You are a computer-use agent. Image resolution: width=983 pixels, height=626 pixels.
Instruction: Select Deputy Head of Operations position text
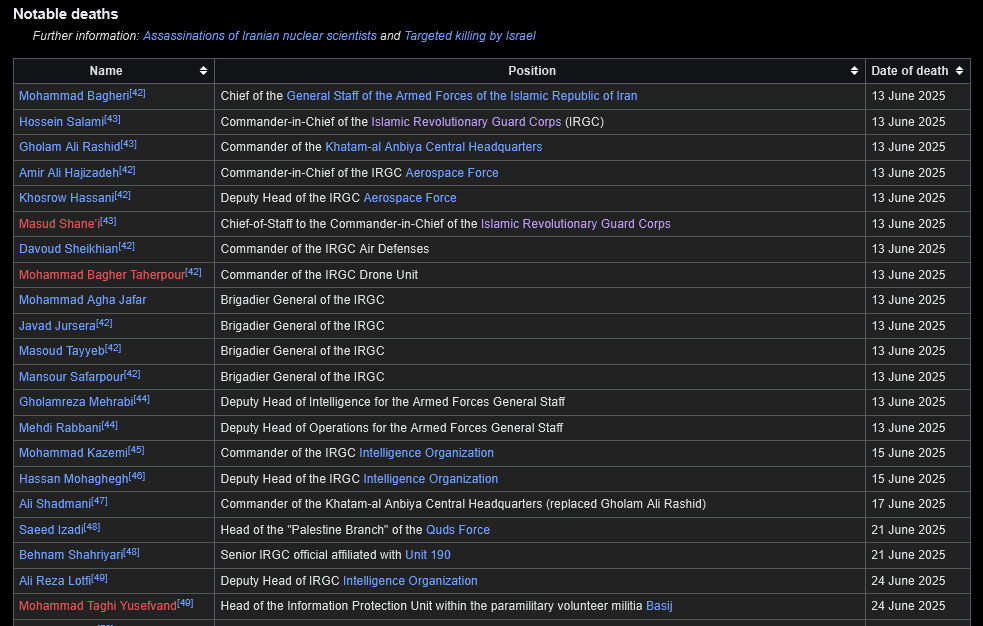(392, 427)
